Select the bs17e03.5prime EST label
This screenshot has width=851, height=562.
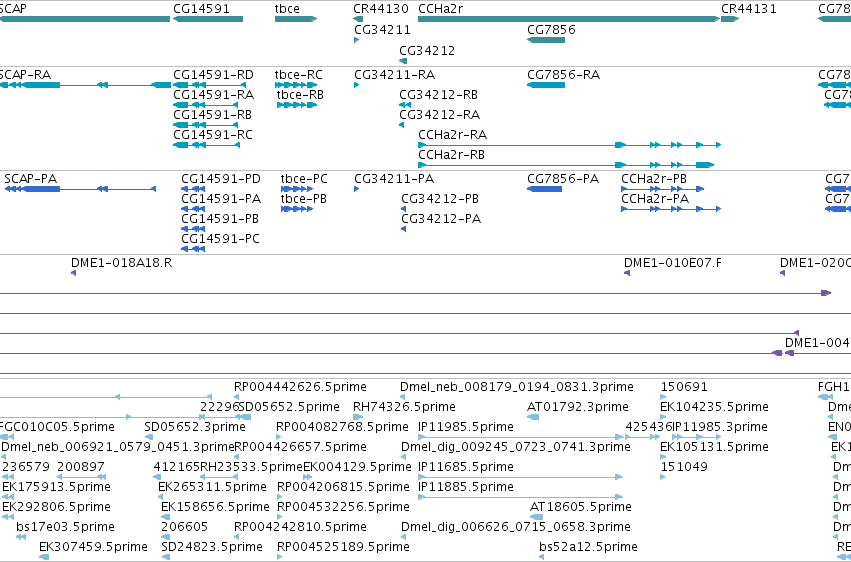tap(65, 527)
